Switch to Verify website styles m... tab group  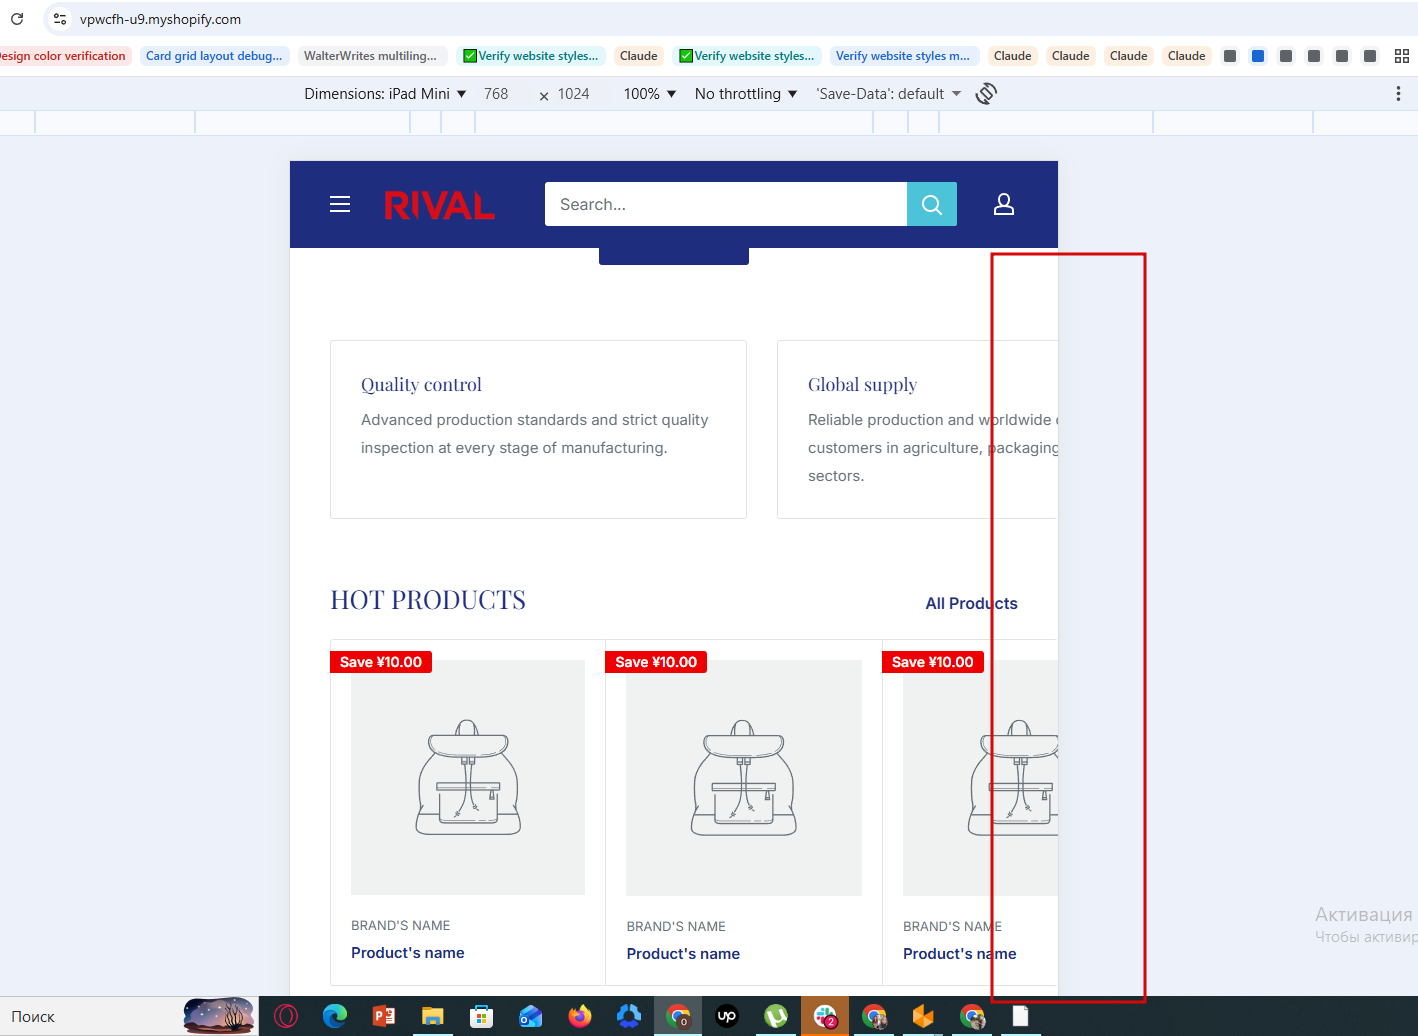click(x=903, y=56)
